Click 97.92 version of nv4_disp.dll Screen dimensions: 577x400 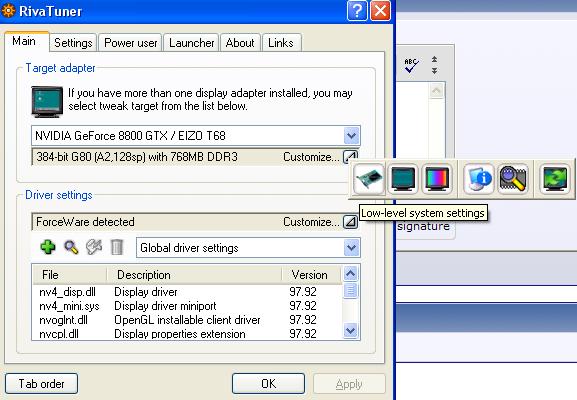click(x=303, y=292)
